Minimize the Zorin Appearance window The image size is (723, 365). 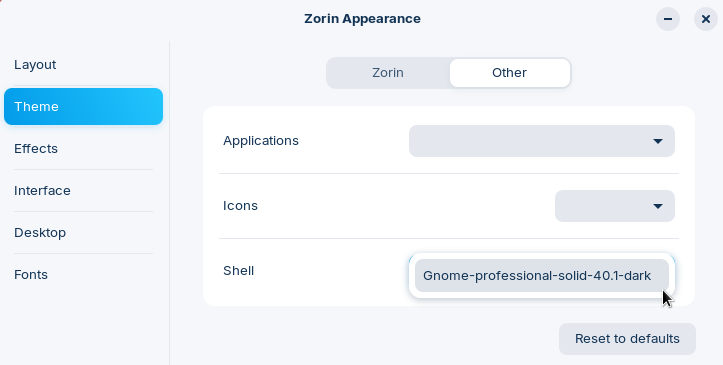click(668, 19)
